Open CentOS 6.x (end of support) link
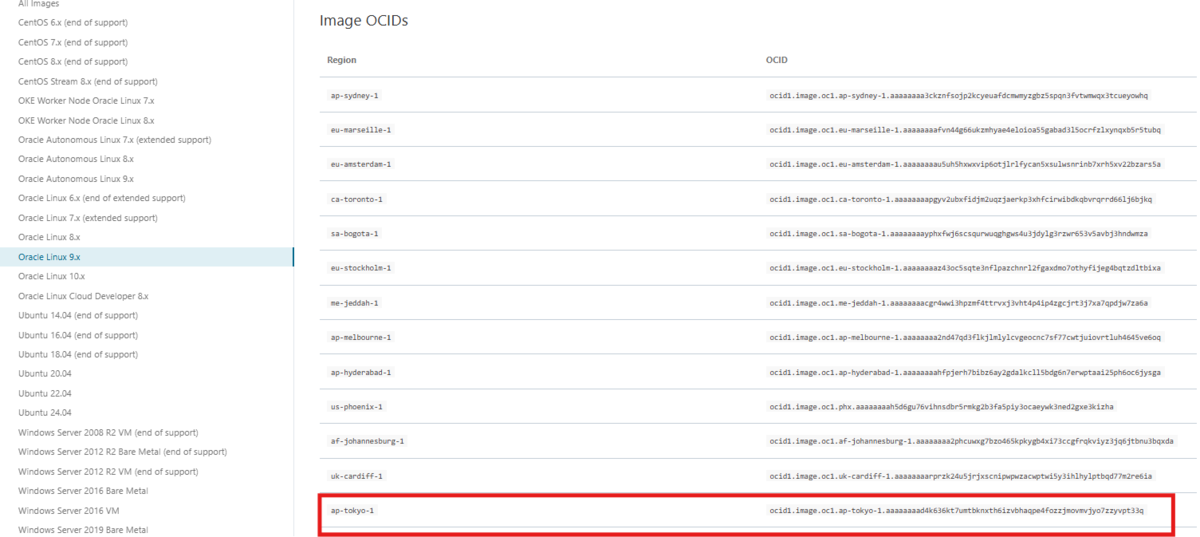Image resolution: width=1200 pixels, height=537 pixels. click(x=73, y=23)
